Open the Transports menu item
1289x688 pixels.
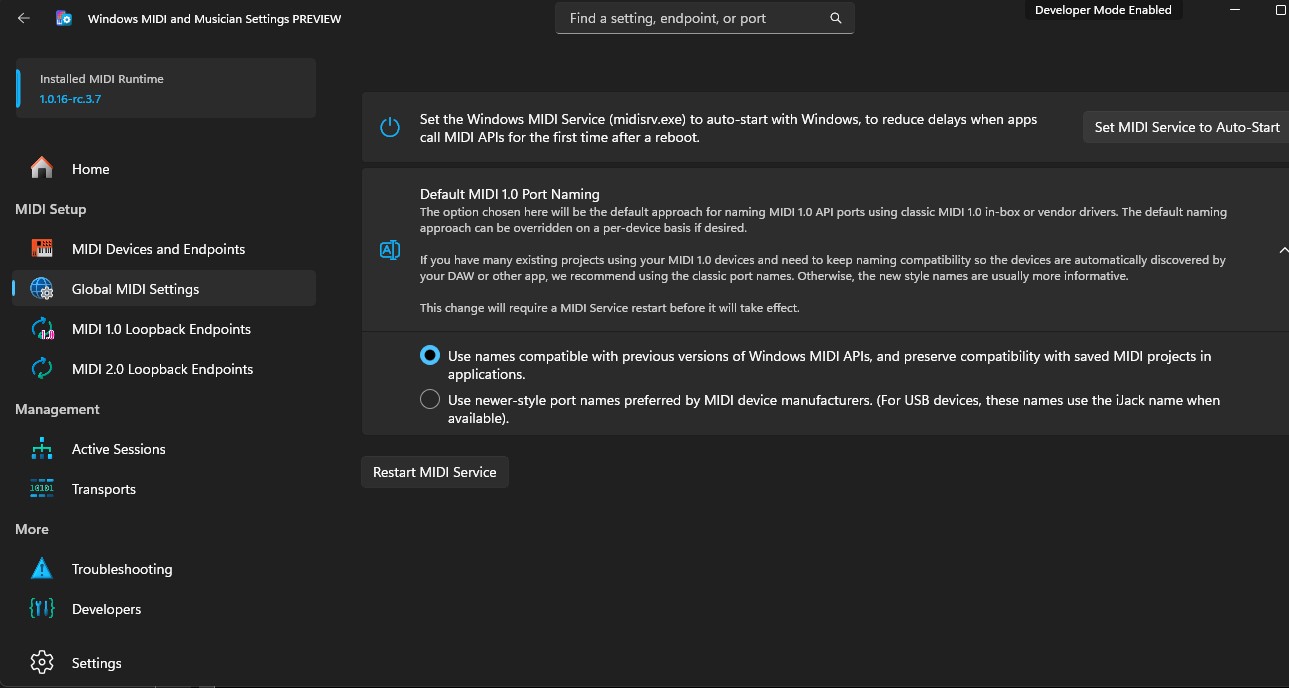104,489
